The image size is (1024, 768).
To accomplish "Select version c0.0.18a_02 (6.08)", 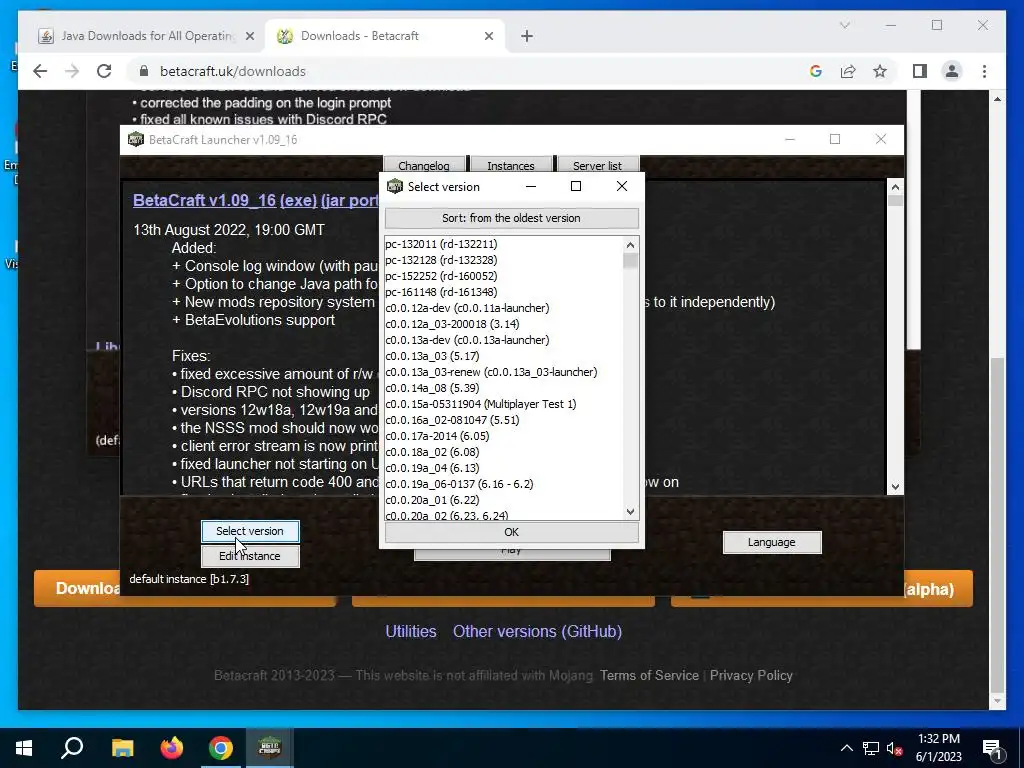I will 504,452.
